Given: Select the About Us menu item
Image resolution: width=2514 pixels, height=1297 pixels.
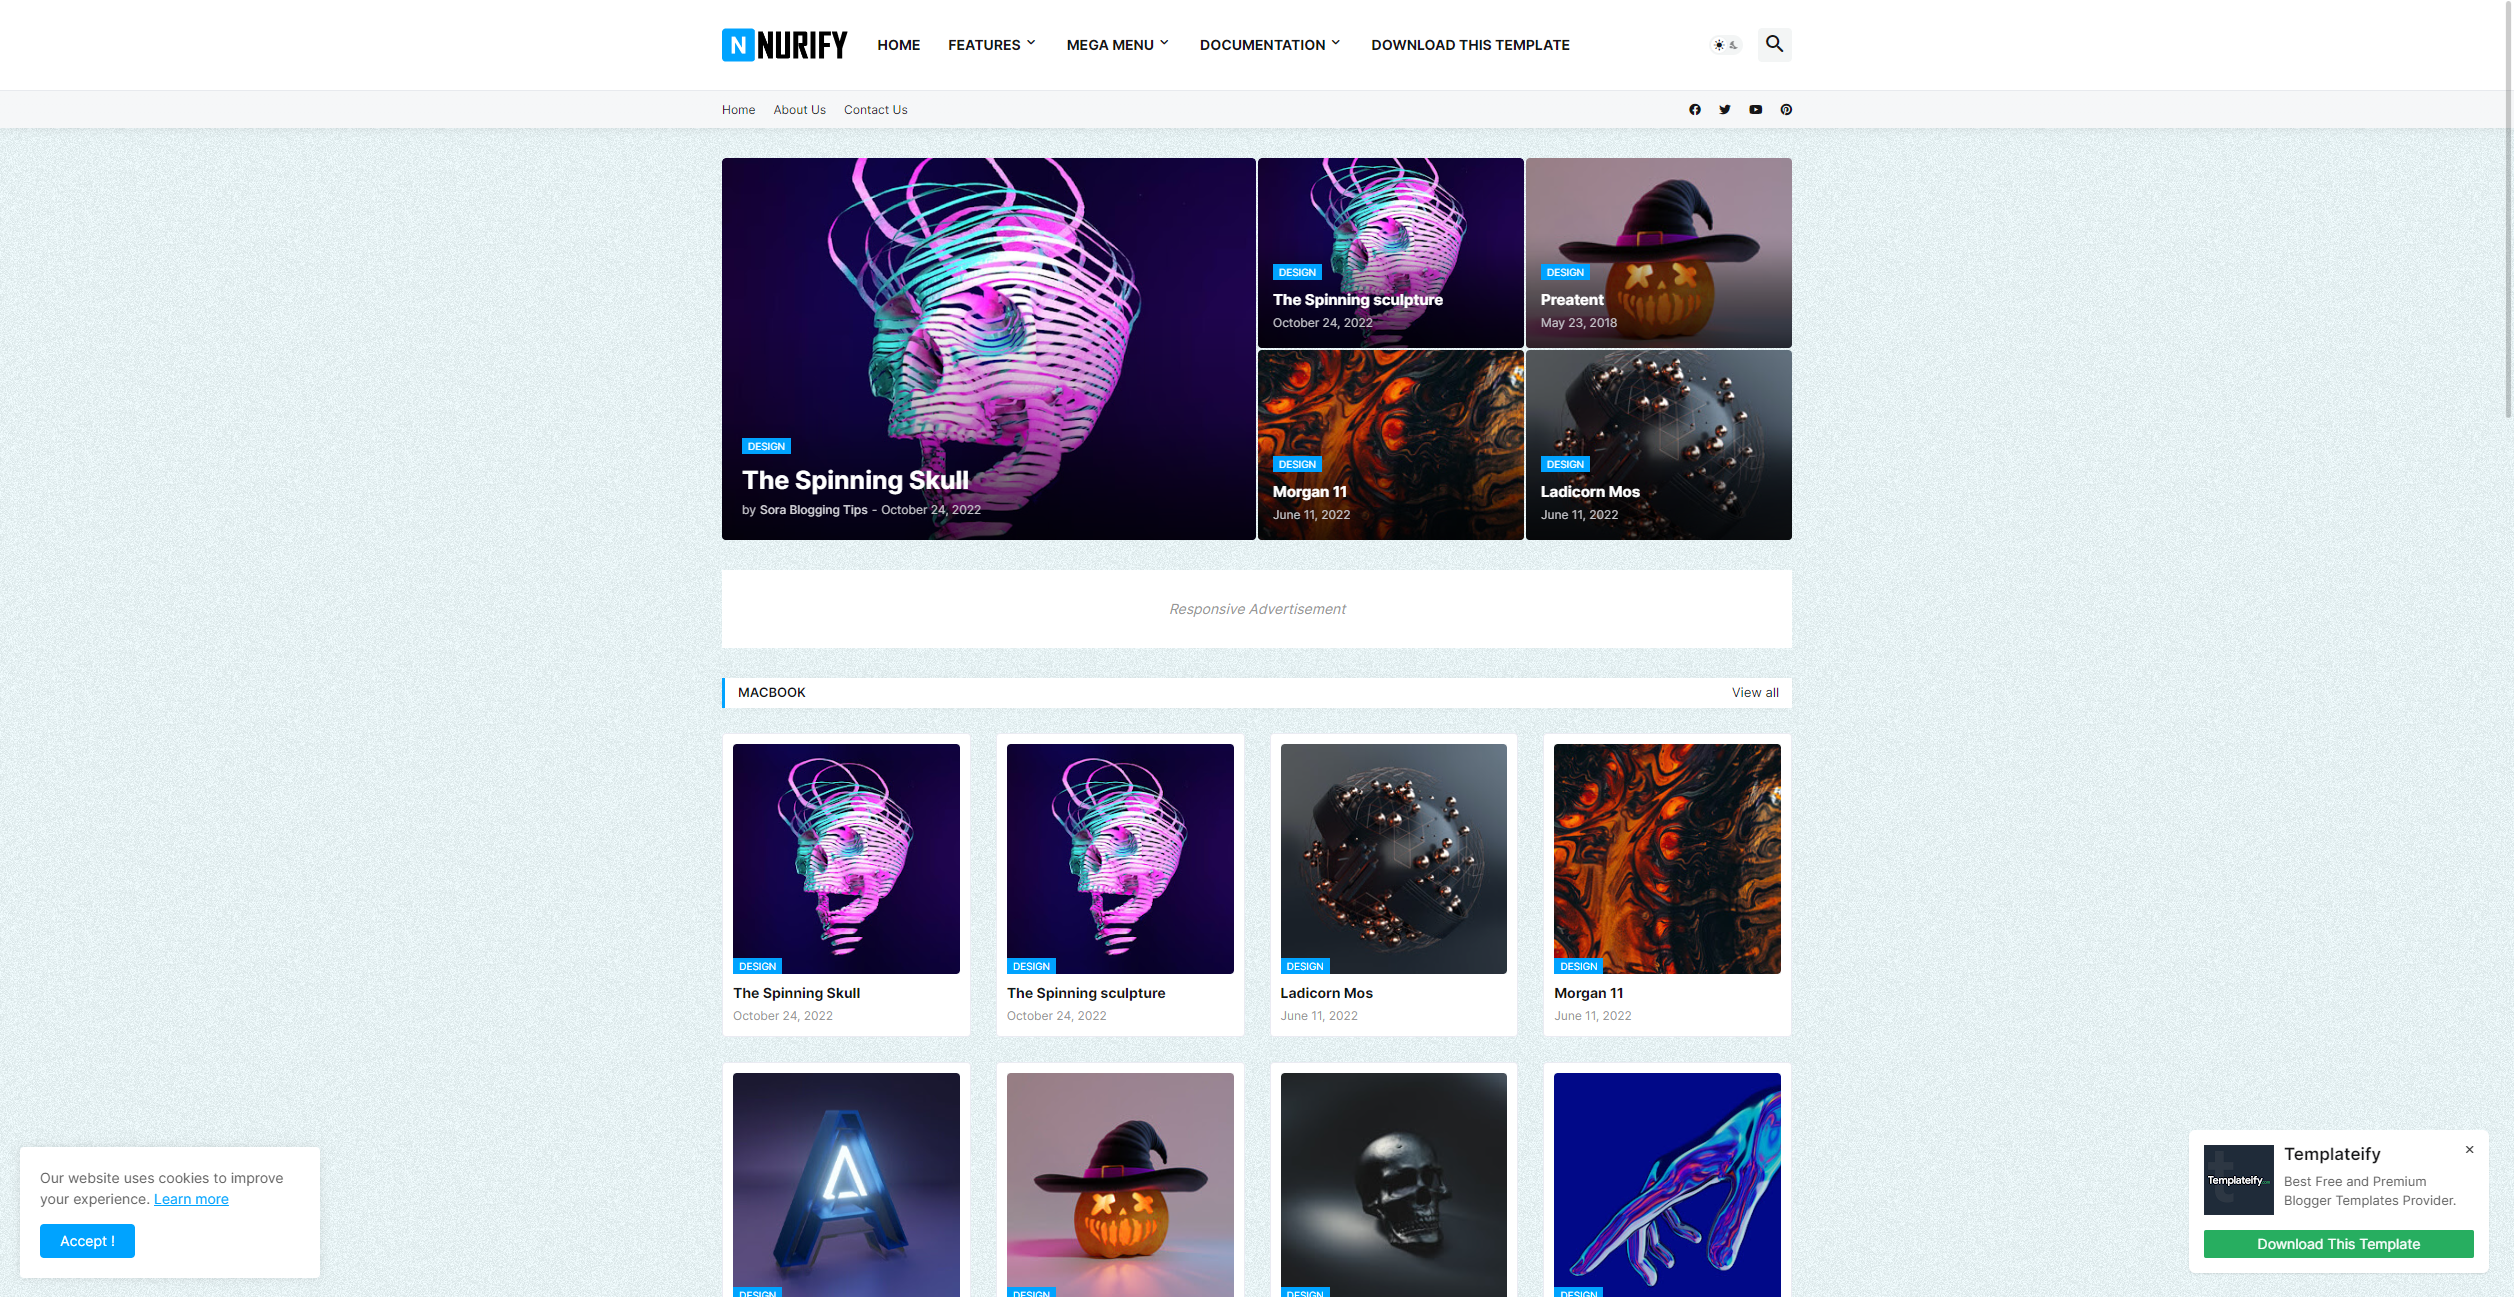Looking at the screenshot, I should point(799,109).
